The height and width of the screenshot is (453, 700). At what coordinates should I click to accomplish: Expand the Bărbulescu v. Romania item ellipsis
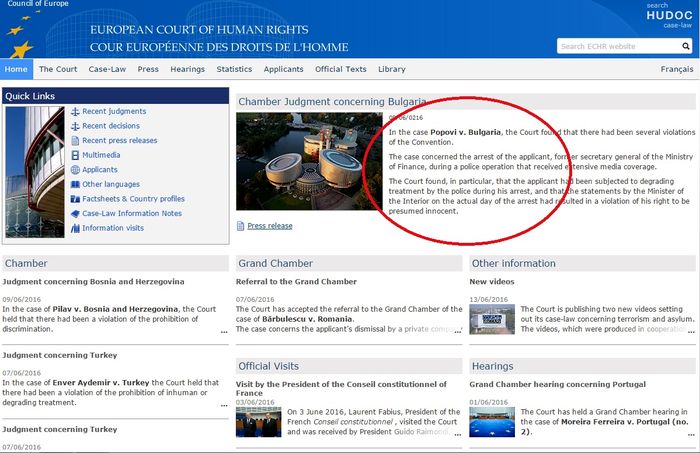tap(458, 332)
